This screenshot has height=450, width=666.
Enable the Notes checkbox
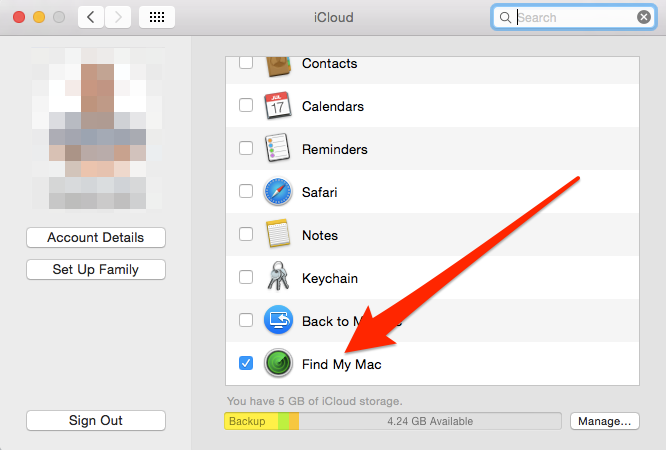pyautogui.click(x=246, y=234)
